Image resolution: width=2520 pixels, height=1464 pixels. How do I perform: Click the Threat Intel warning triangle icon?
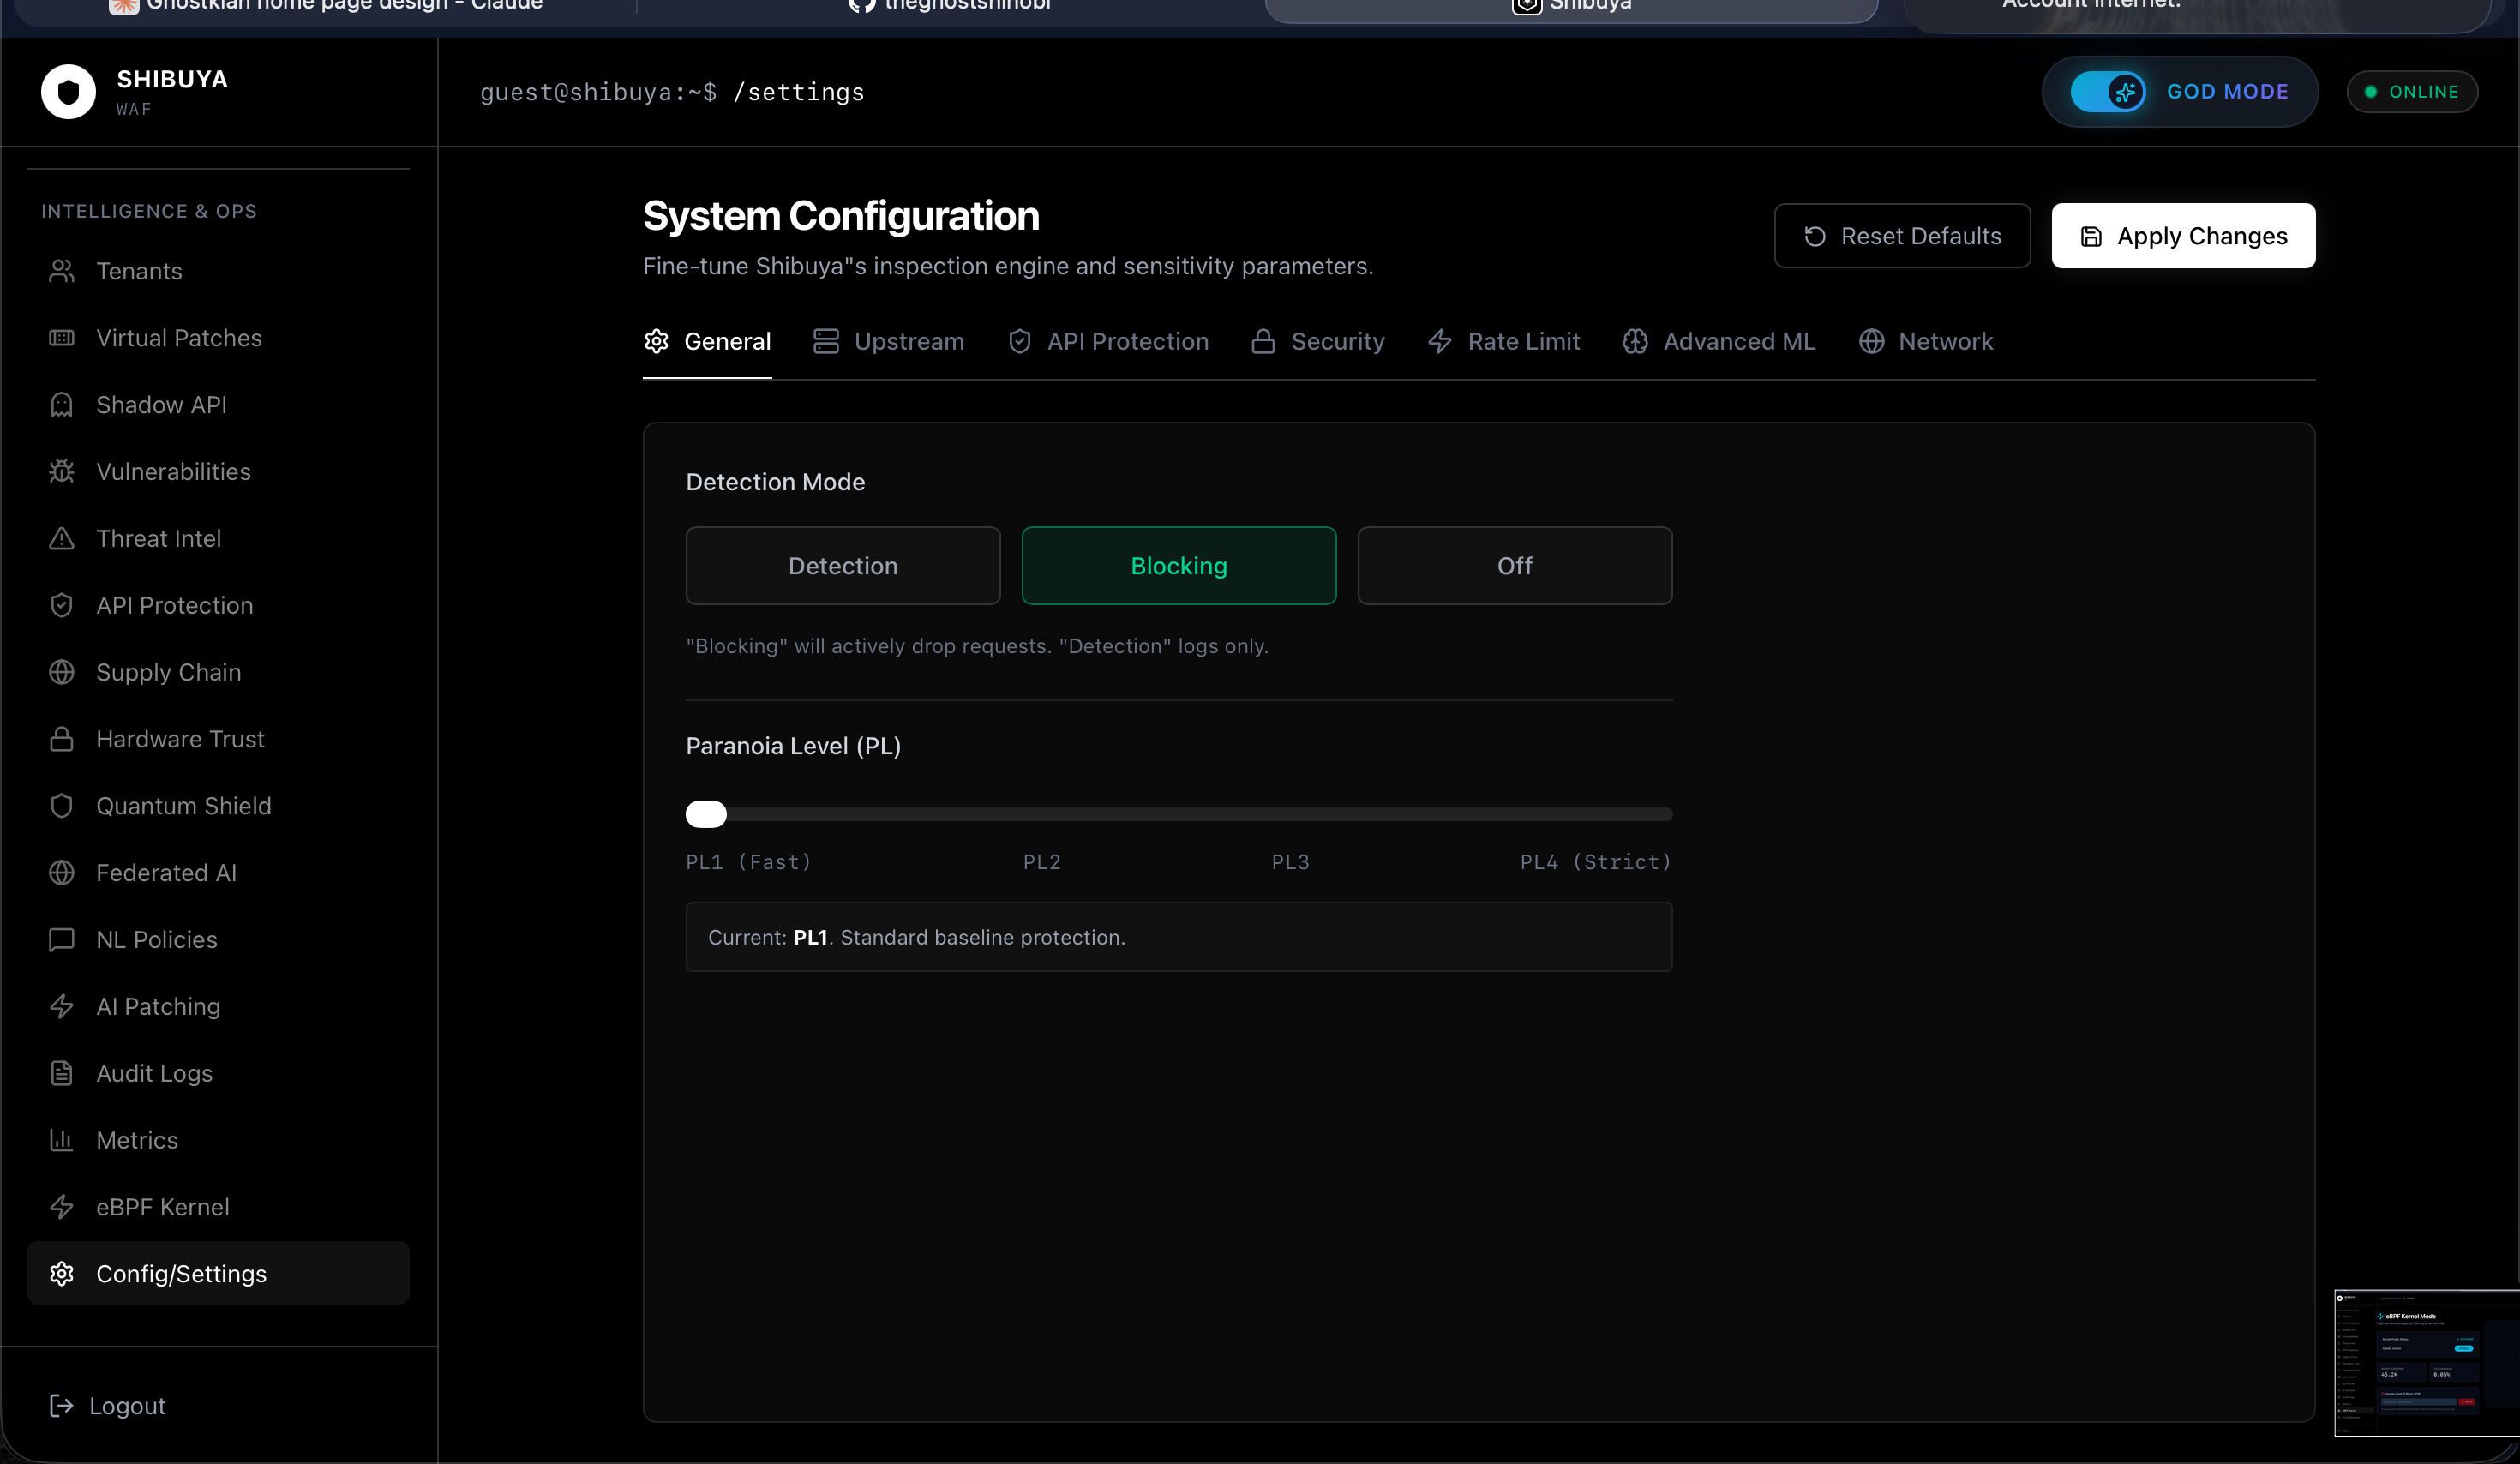click(62, 539)
